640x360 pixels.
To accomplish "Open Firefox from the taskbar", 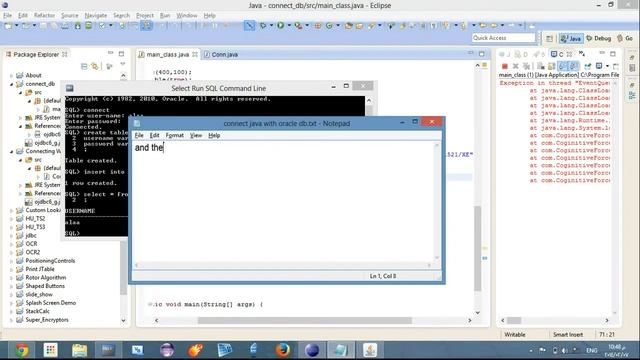I will coord(282,350).
